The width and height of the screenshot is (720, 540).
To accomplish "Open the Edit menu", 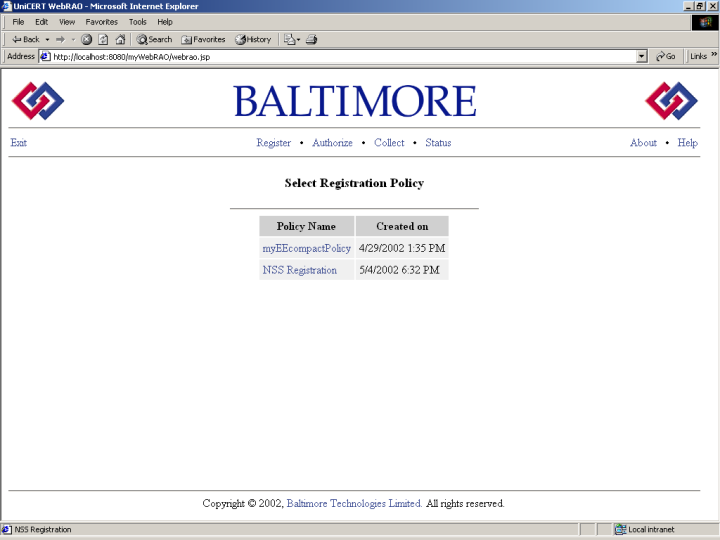I will pyautogui.click(x=42, y=22).
